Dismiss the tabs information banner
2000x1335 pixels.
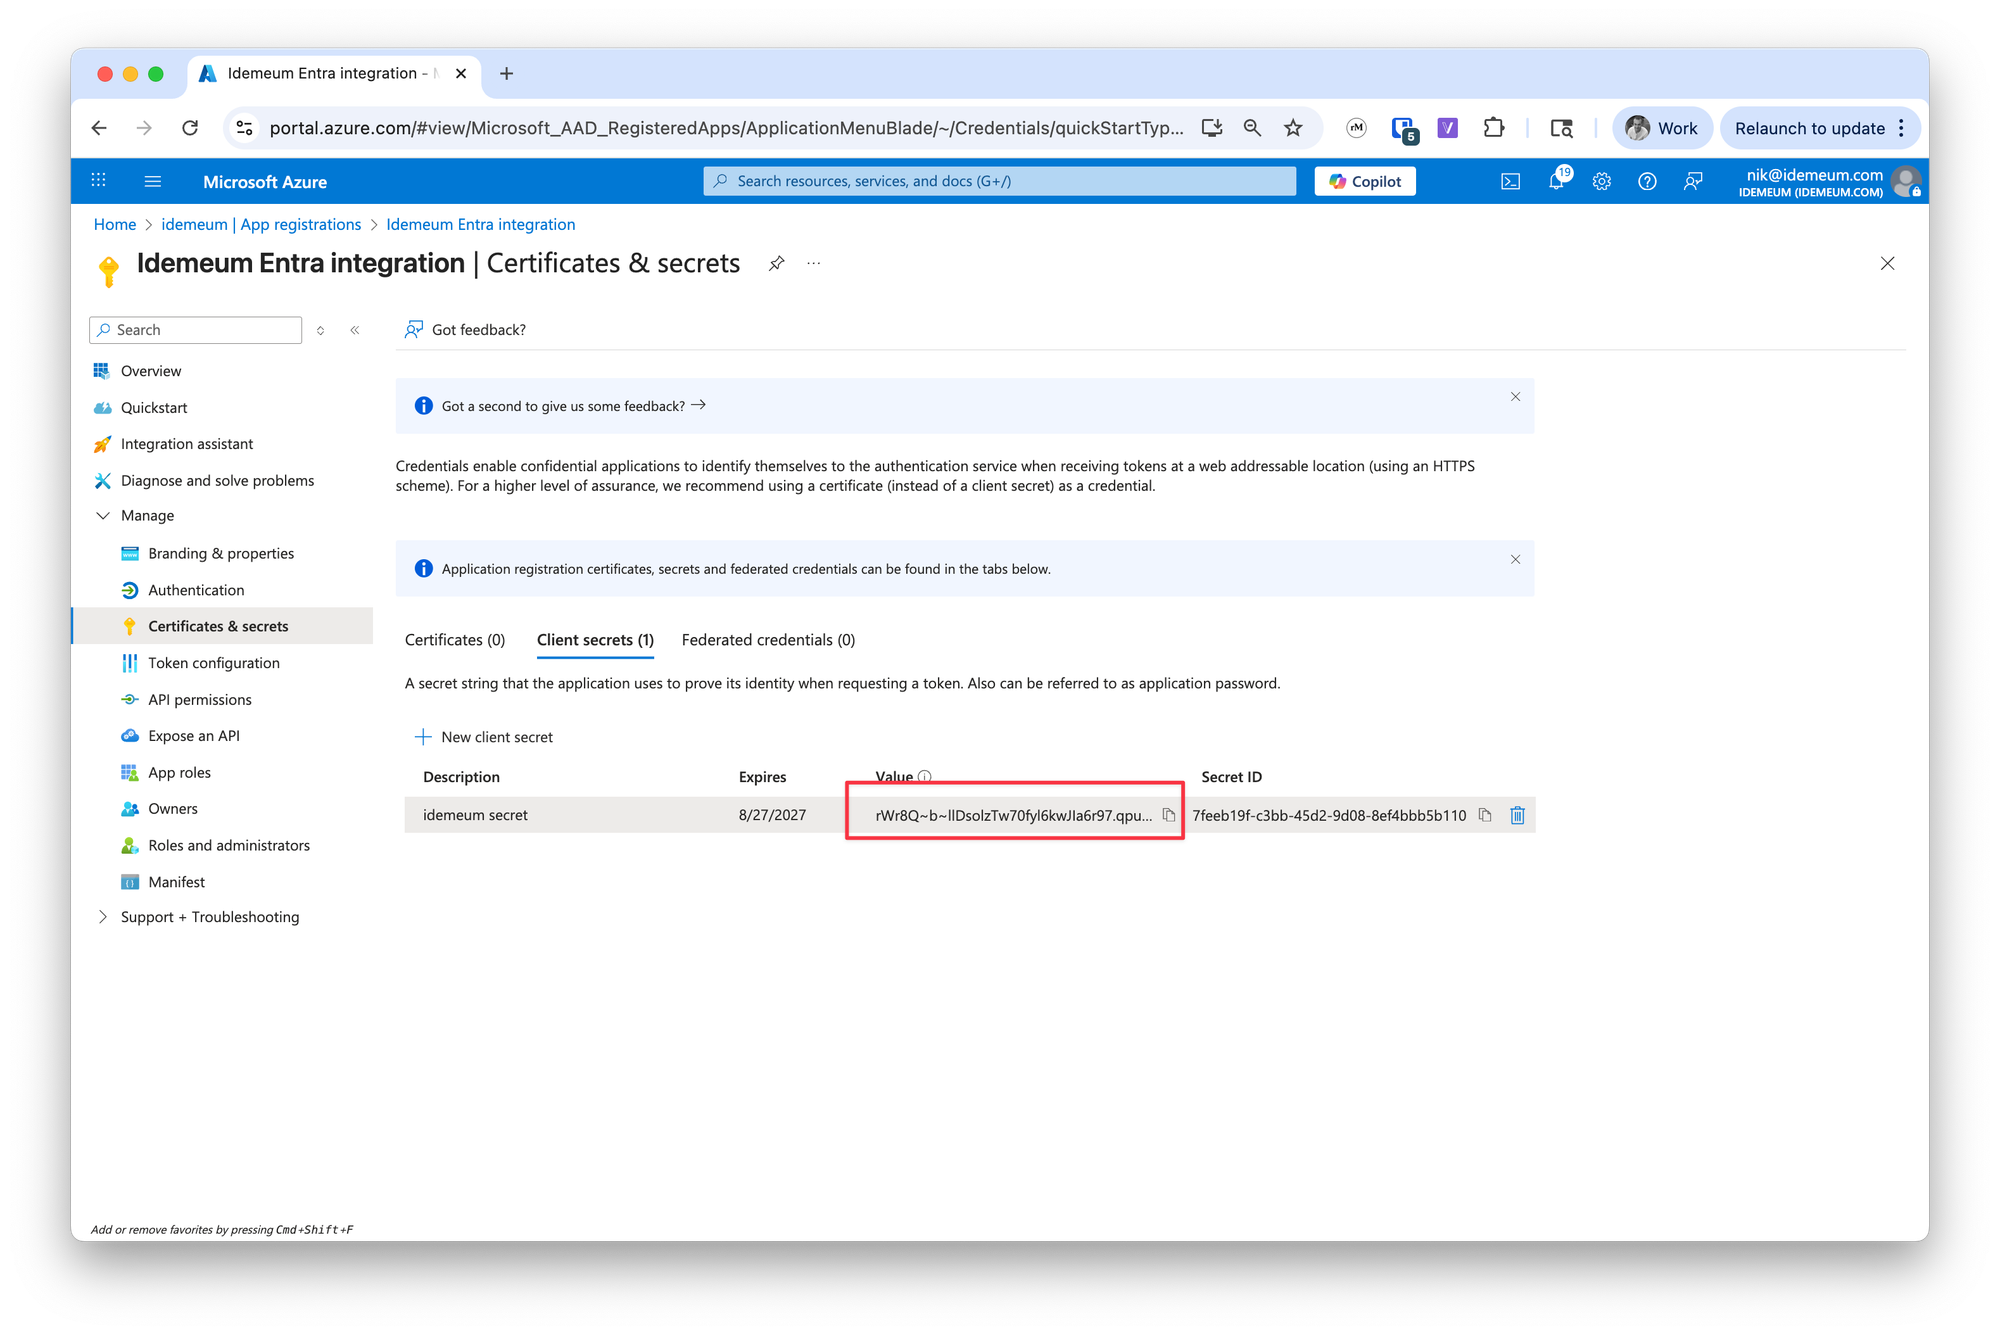(x=1515, y=560)
